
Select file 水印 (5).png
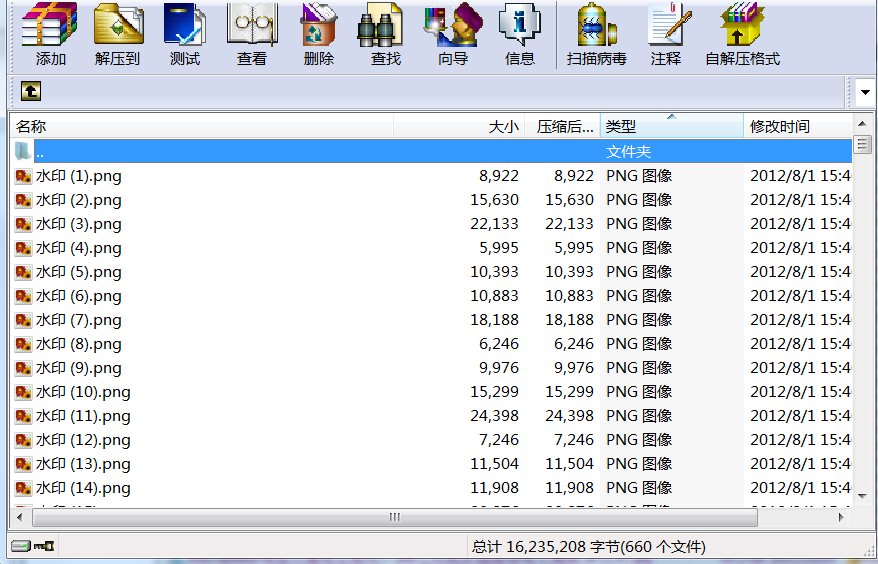point(432,272)
